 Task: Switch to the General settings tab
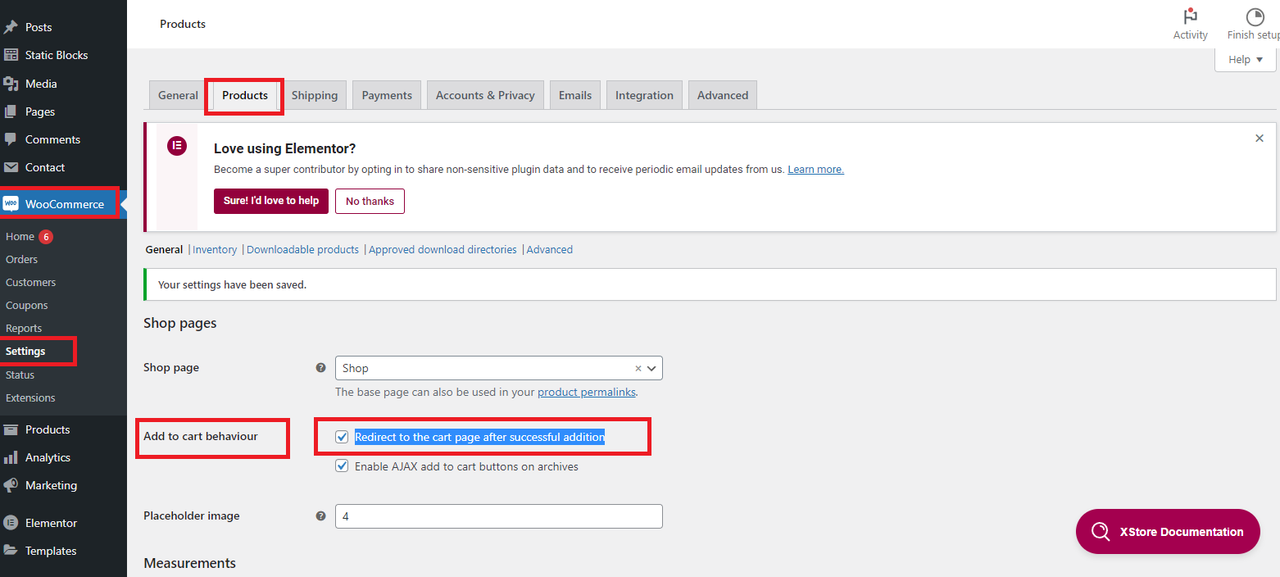[x=178, y=95]
